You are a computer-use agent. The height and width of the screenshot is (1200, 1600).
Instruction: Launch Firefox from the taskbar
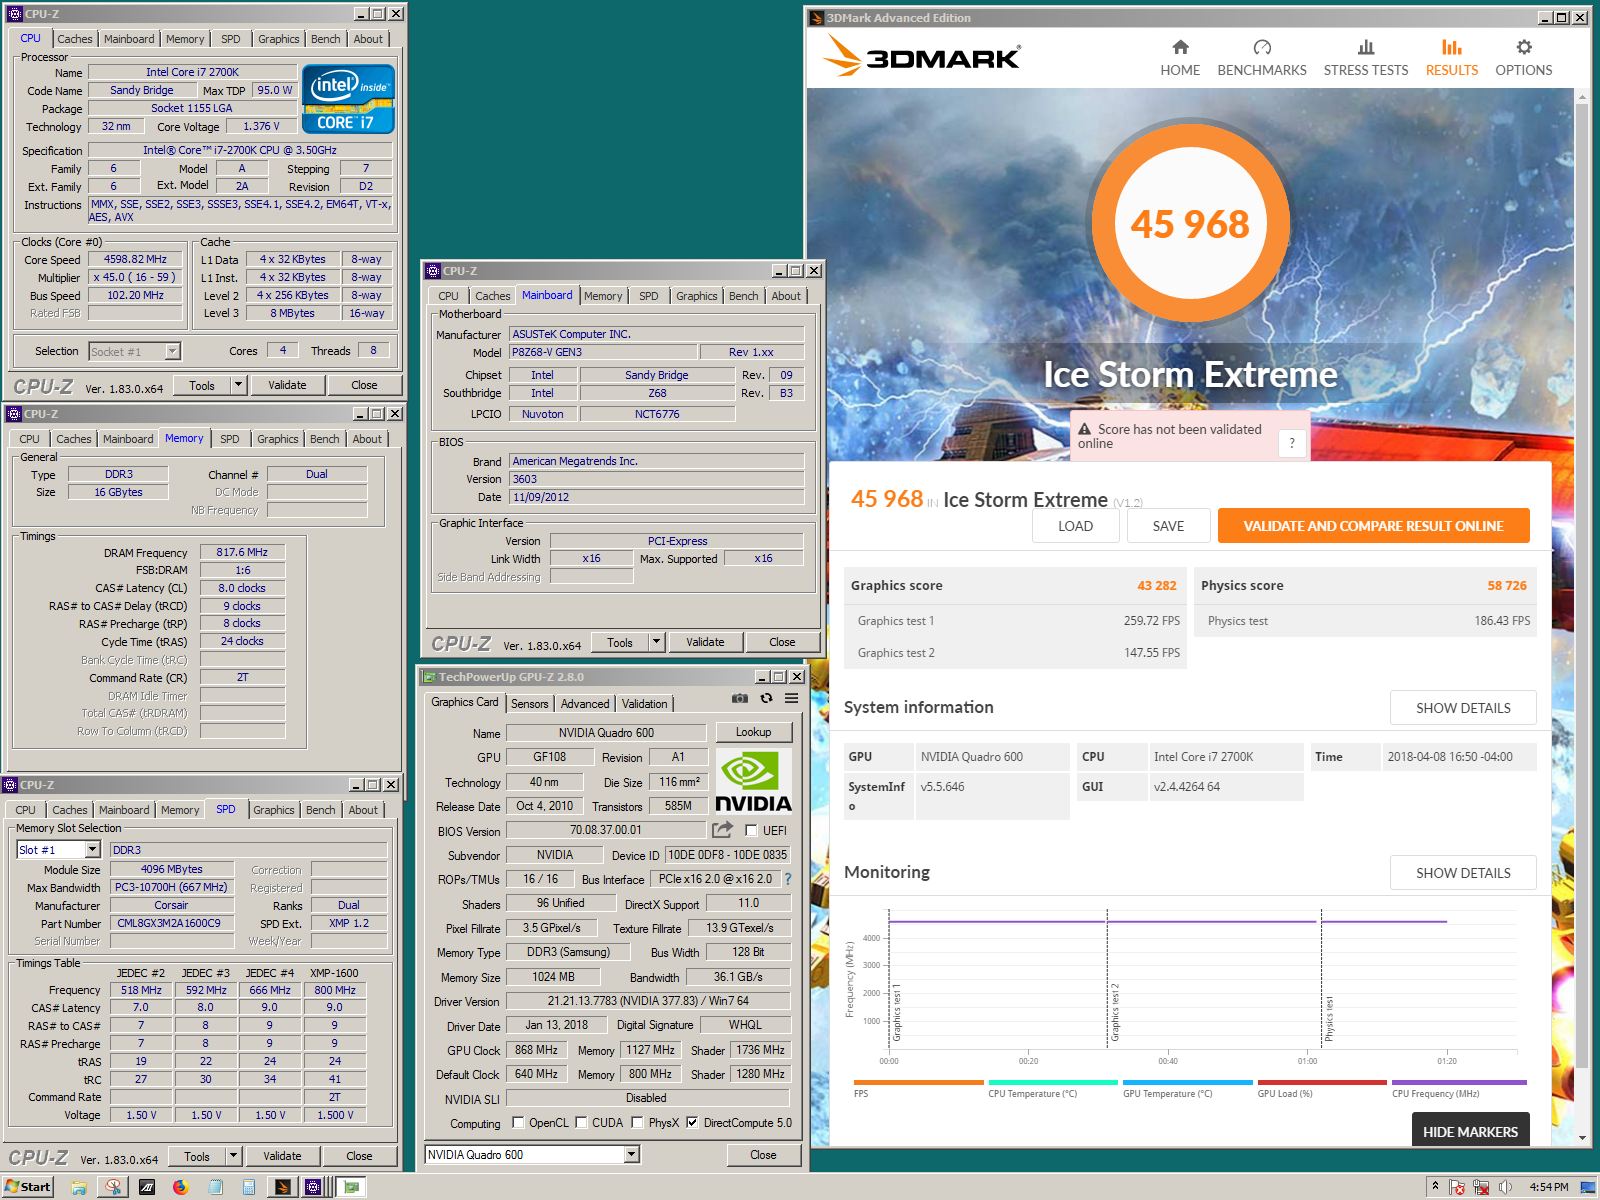[180, 1187]
